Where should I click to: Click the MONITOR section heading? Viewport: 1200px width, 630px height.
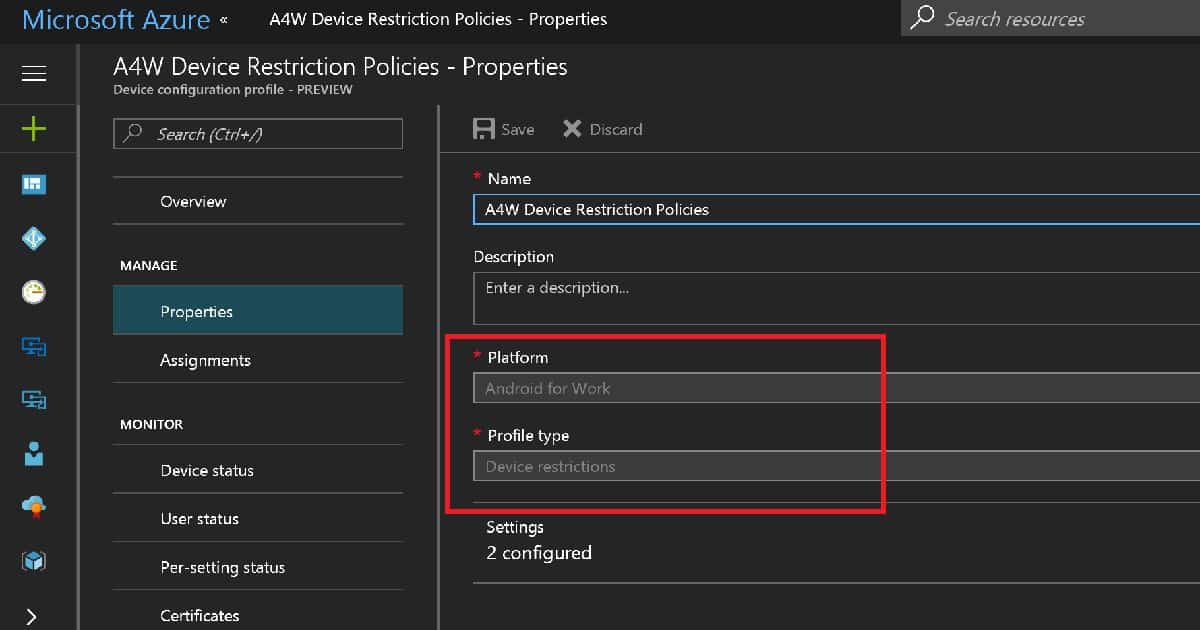click(x=152, y=424)
